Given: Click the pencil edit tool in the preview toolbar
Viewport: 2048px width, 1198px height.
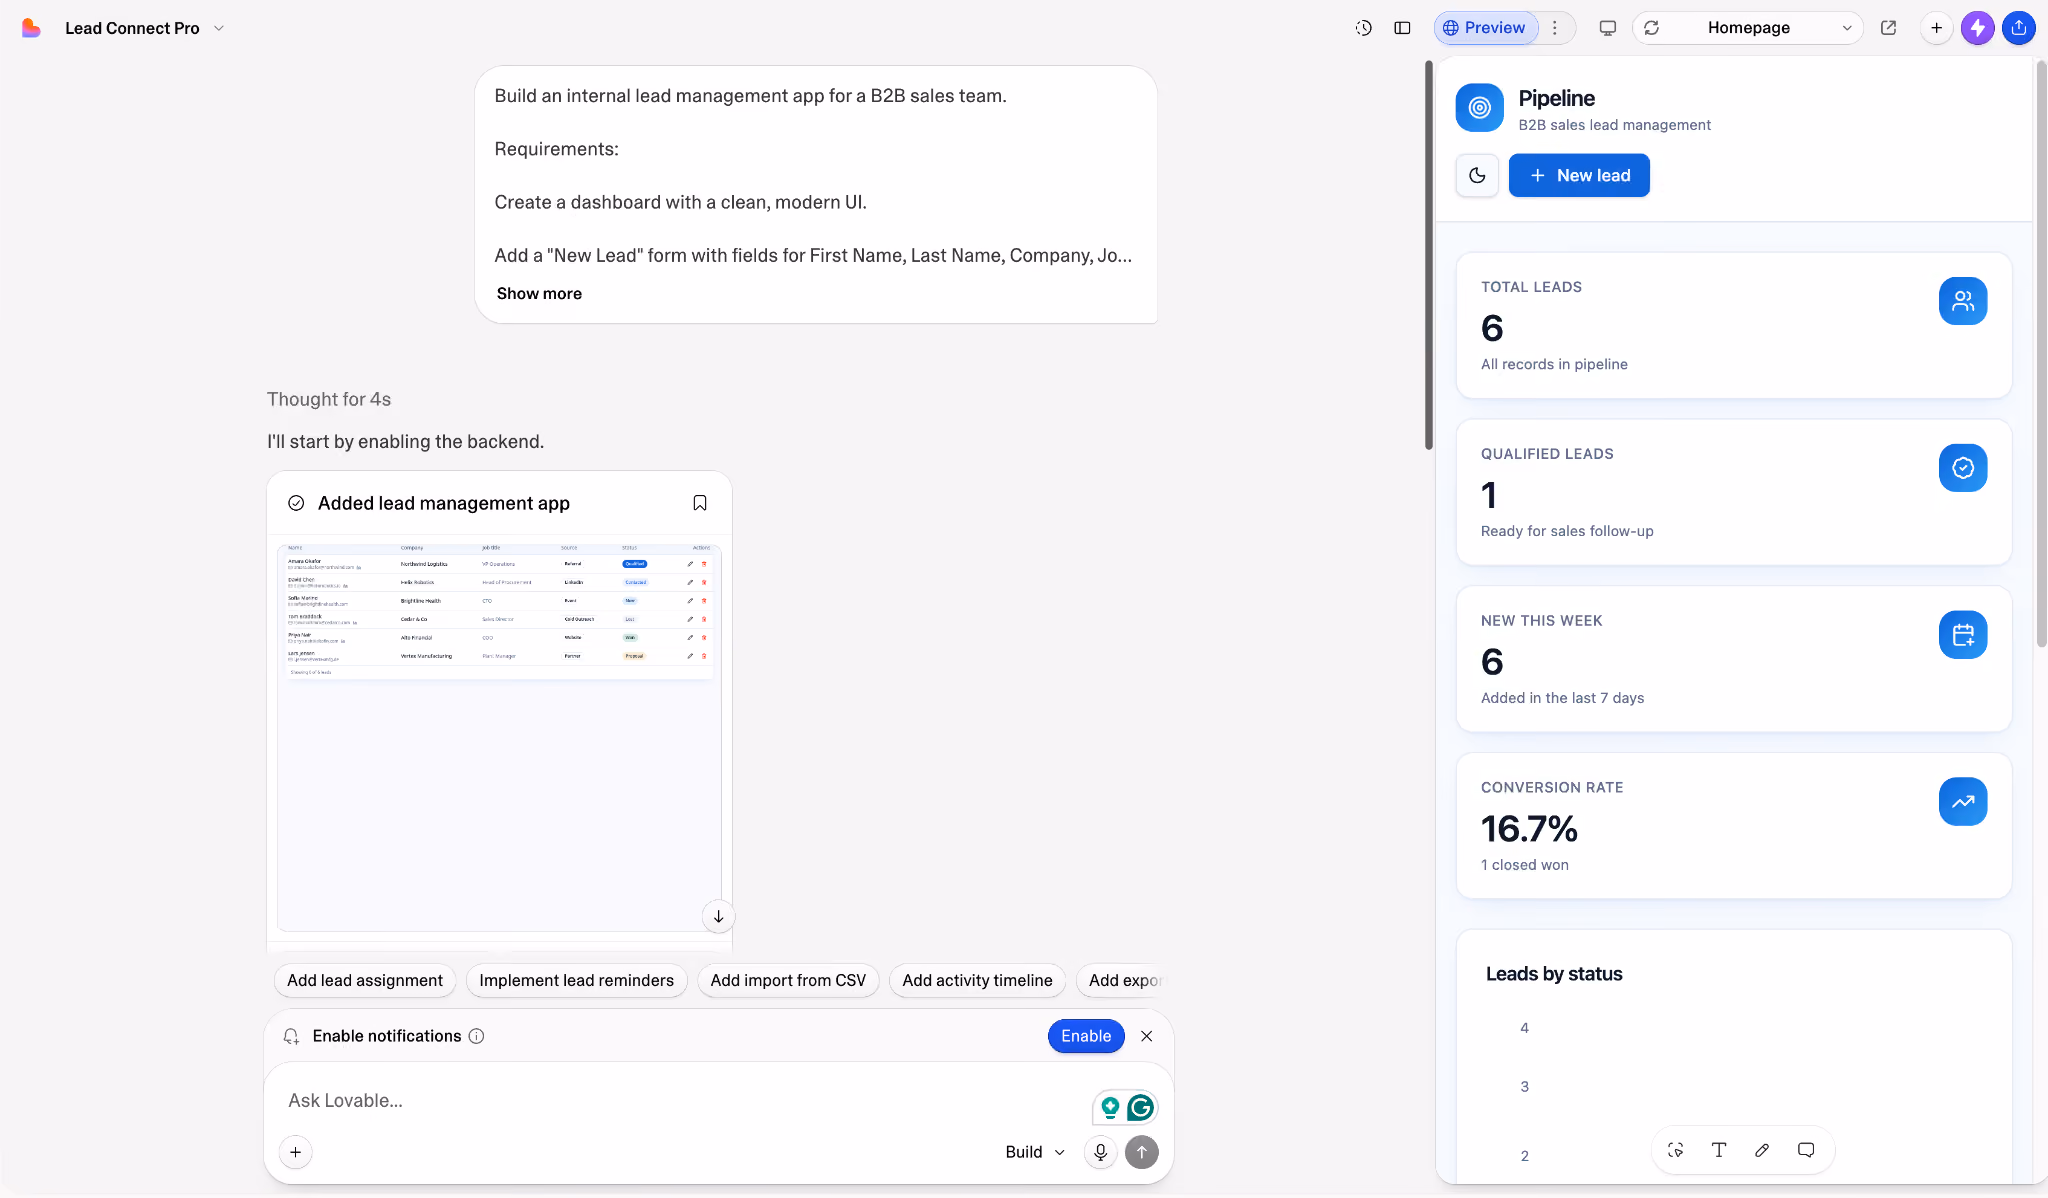Looking at the screenshot, I should pyautogui.click(x=1762, y=1150).
